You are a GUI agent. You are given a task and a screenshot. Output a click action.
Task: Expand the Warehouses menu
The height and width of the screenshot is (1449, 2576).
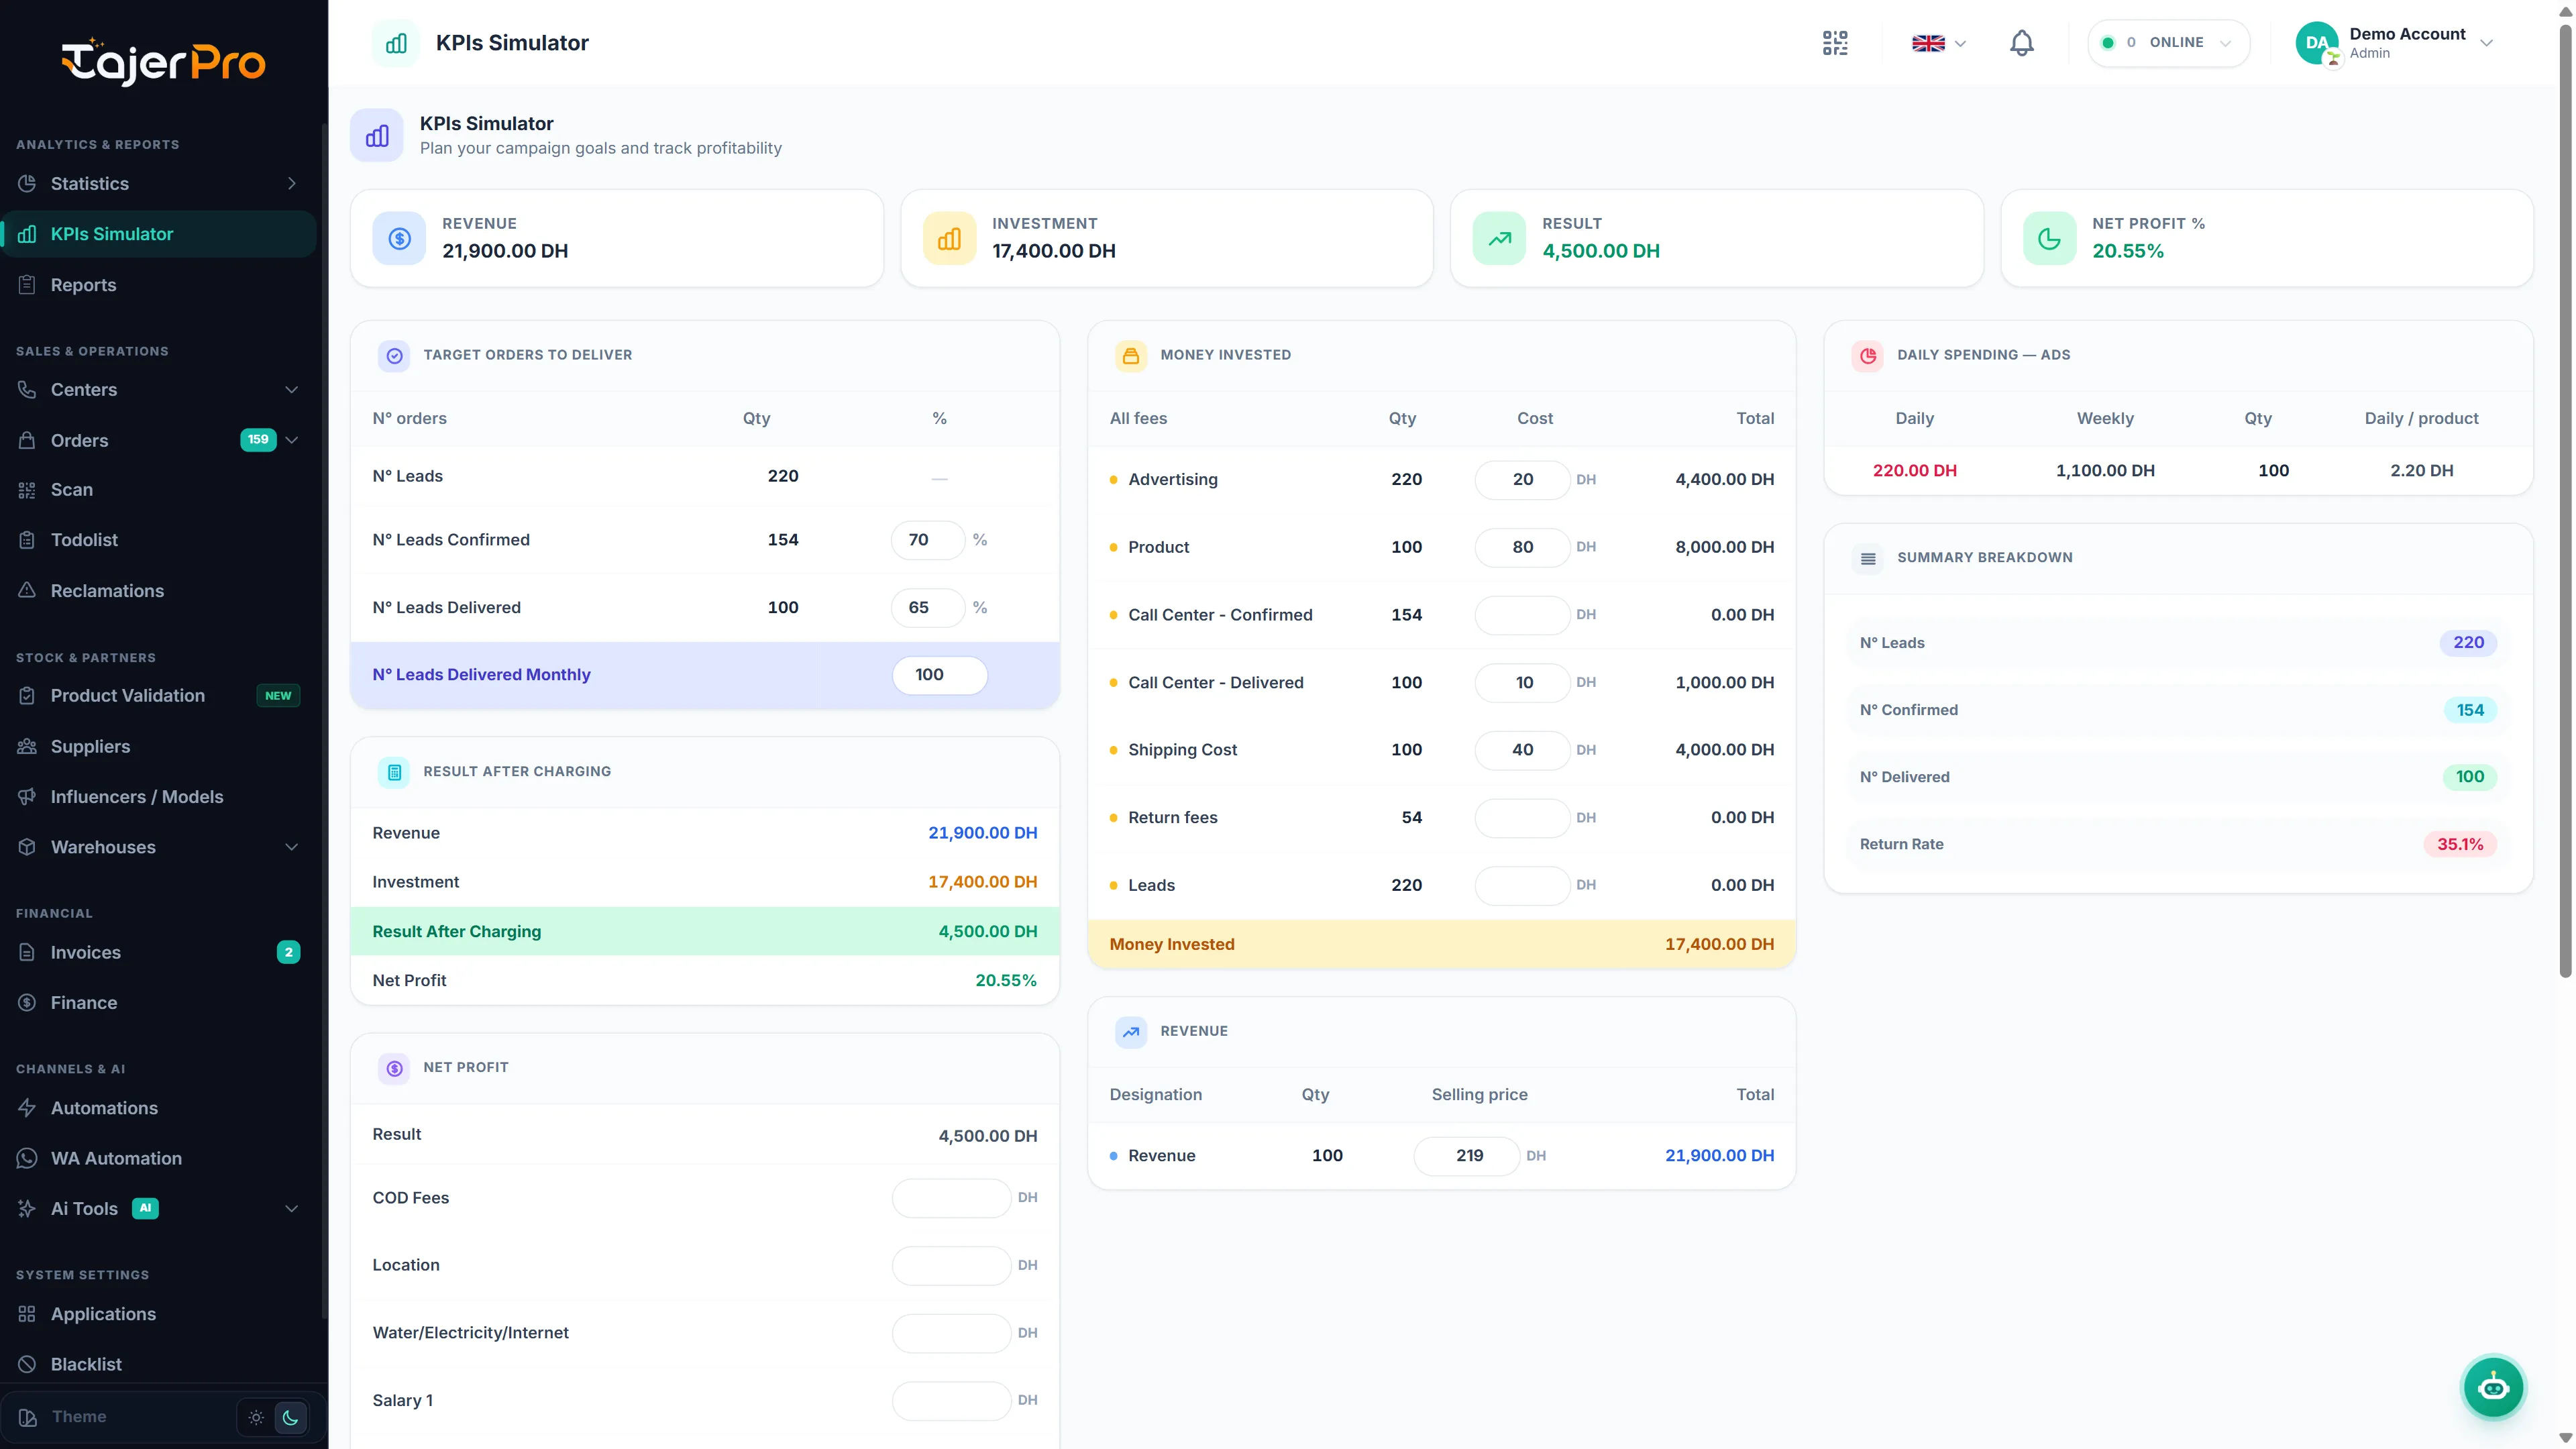pos(291,847)
